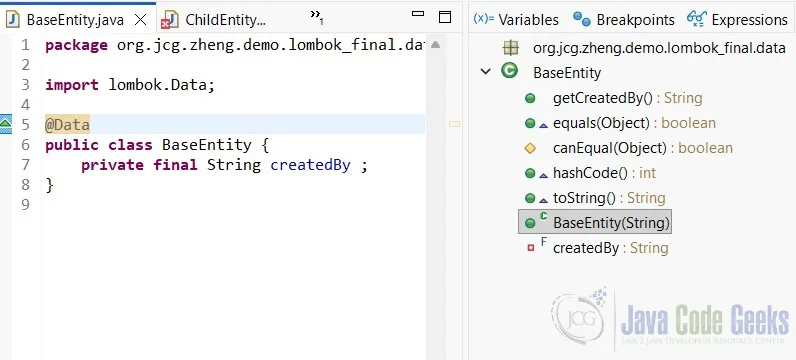
Task: Click the package declaration on line 1
Action: coord(235,45)
